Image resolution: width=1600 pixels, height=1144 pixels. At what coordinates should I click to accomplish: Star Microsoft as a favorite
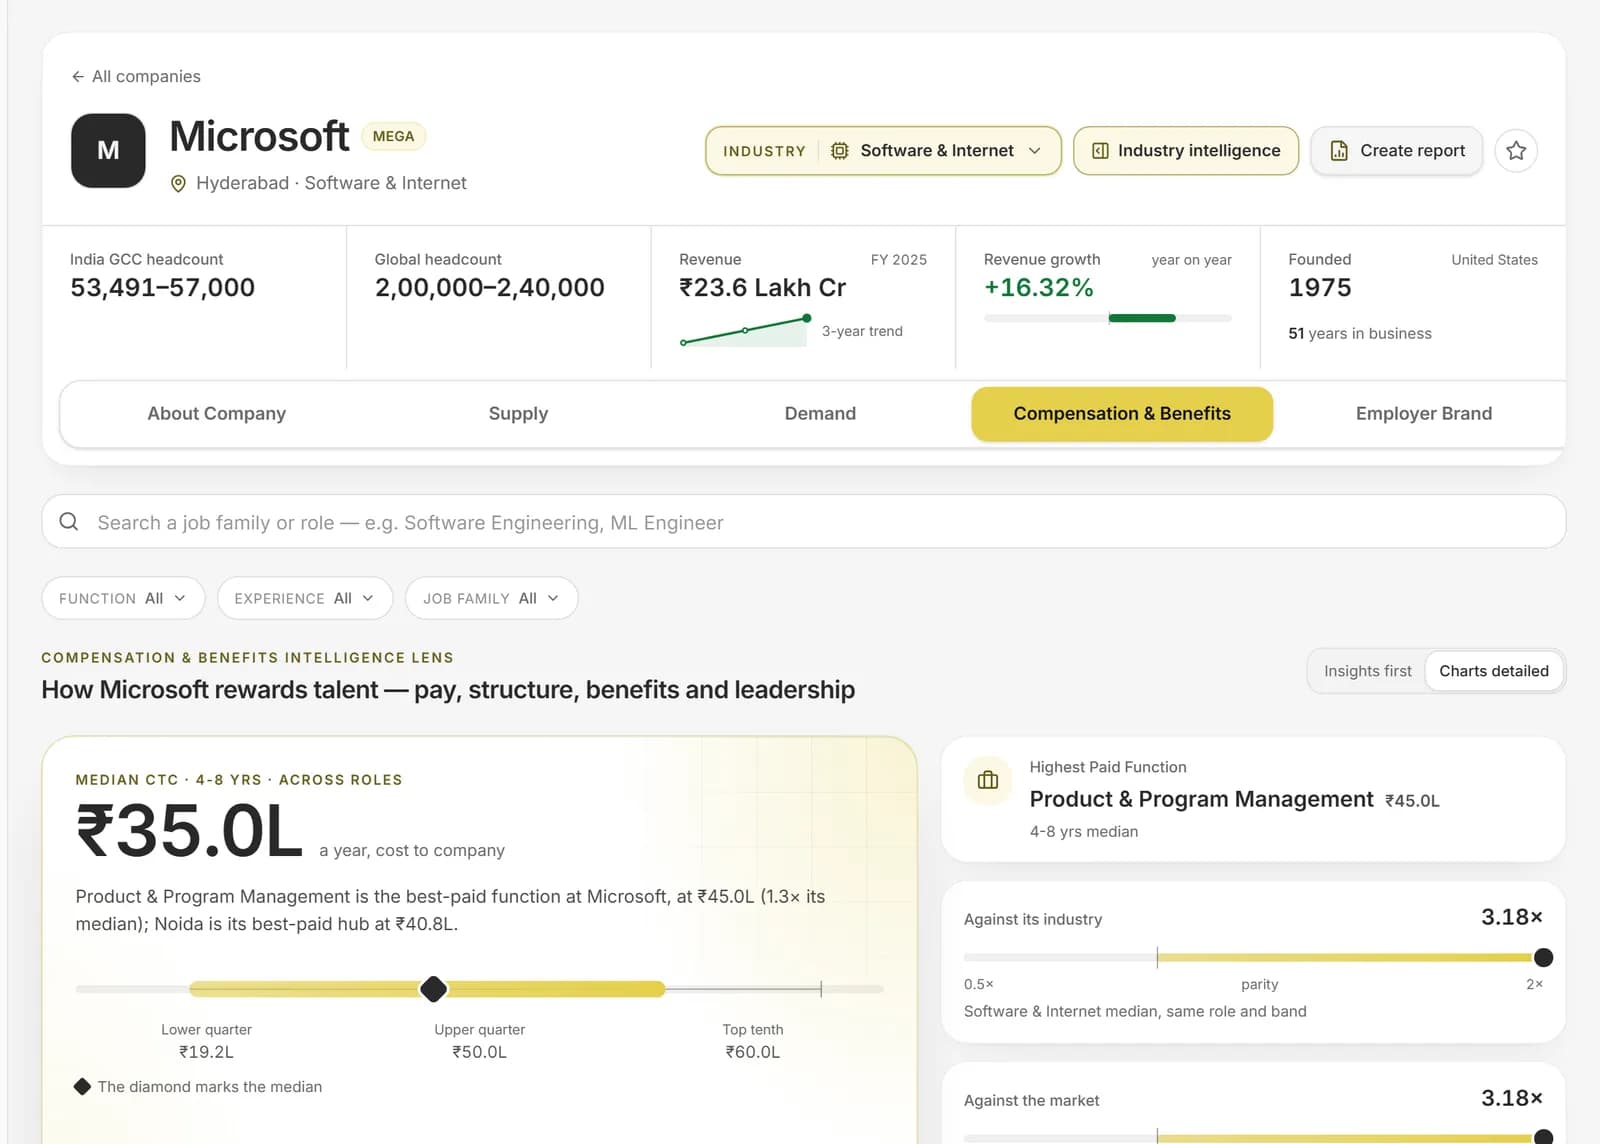pyautogui.click(x=1516, y=151)
